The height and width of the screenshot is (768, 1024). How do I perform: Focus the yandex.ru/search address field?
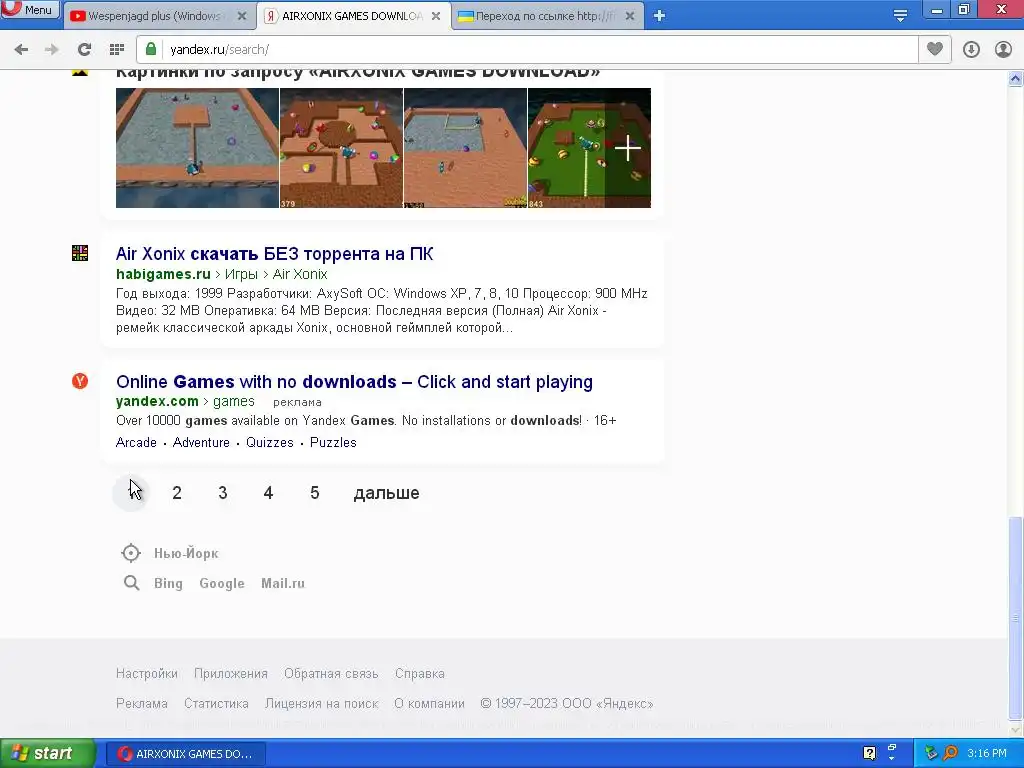point(526,49)
